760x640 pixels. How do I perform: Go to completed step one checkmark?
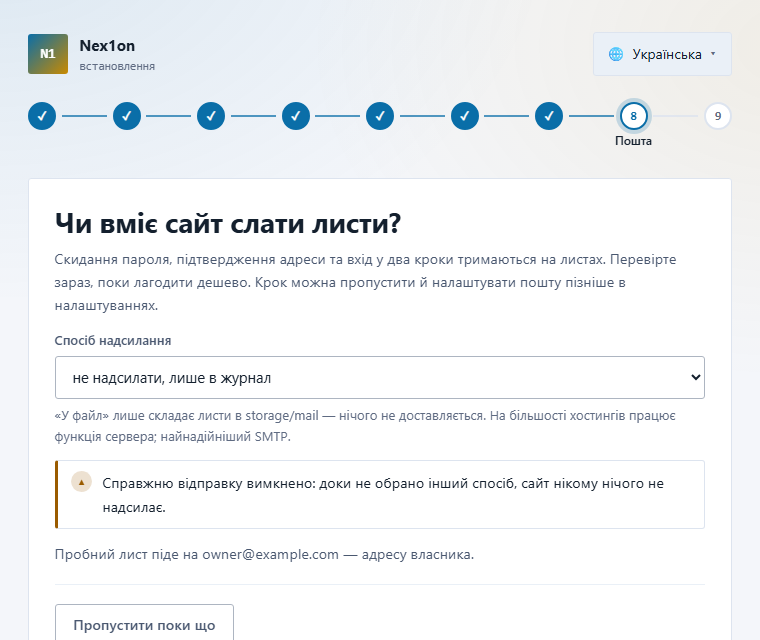point(42,116)
